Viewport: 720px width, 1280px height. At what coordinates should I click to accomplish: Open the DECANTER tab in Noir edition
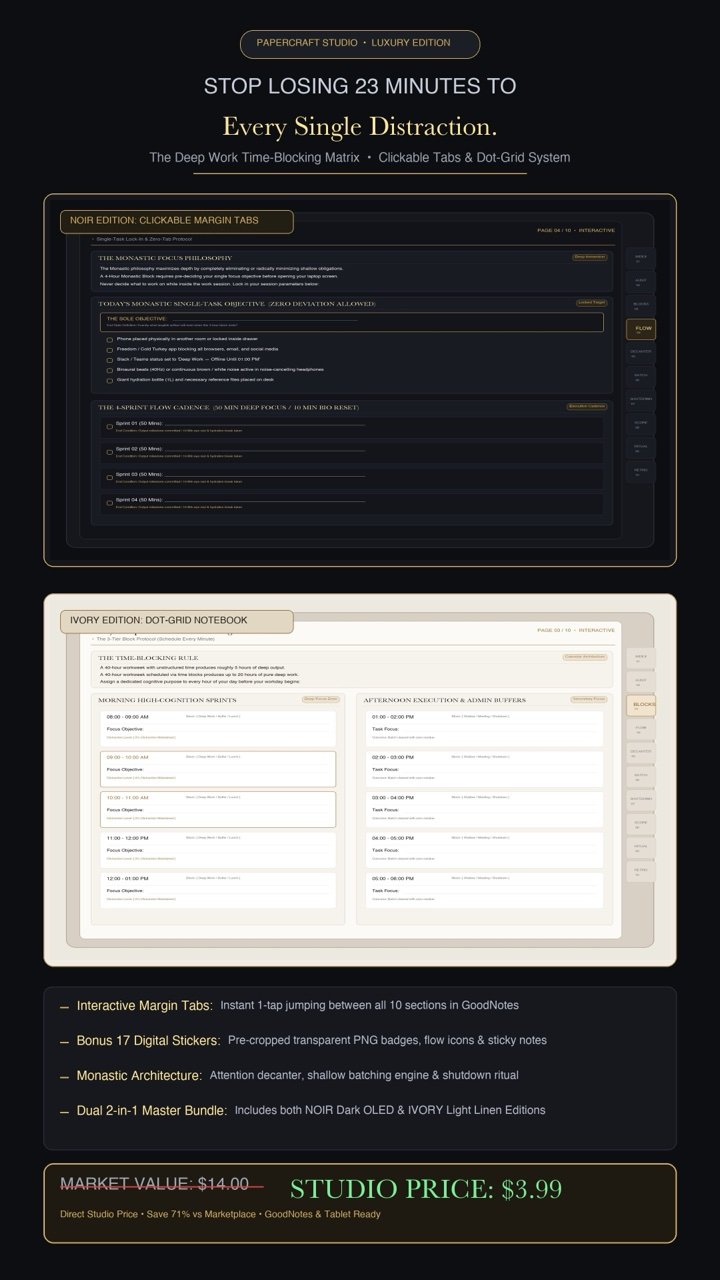pos(641,353)
